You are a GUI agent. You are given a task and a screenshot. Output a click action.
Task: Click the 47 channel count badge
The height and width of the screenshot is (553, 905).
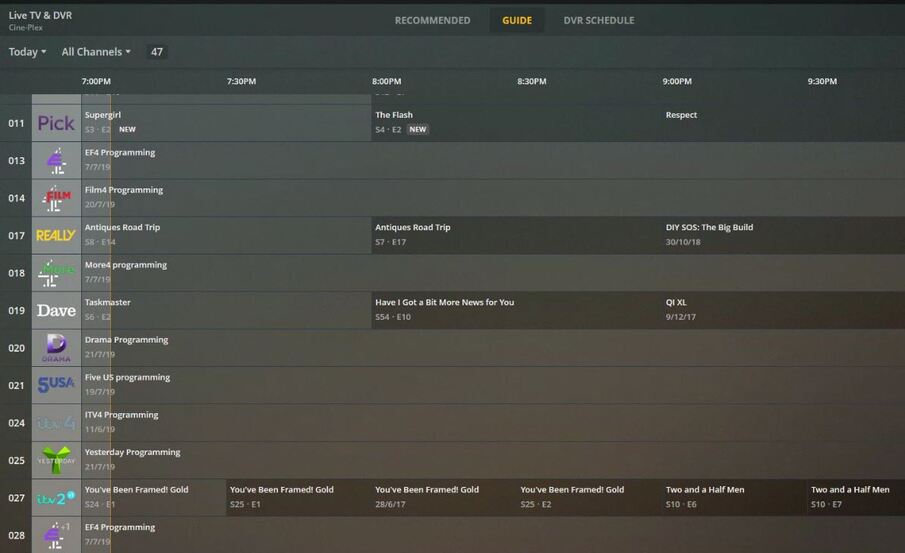pos(156,52)
